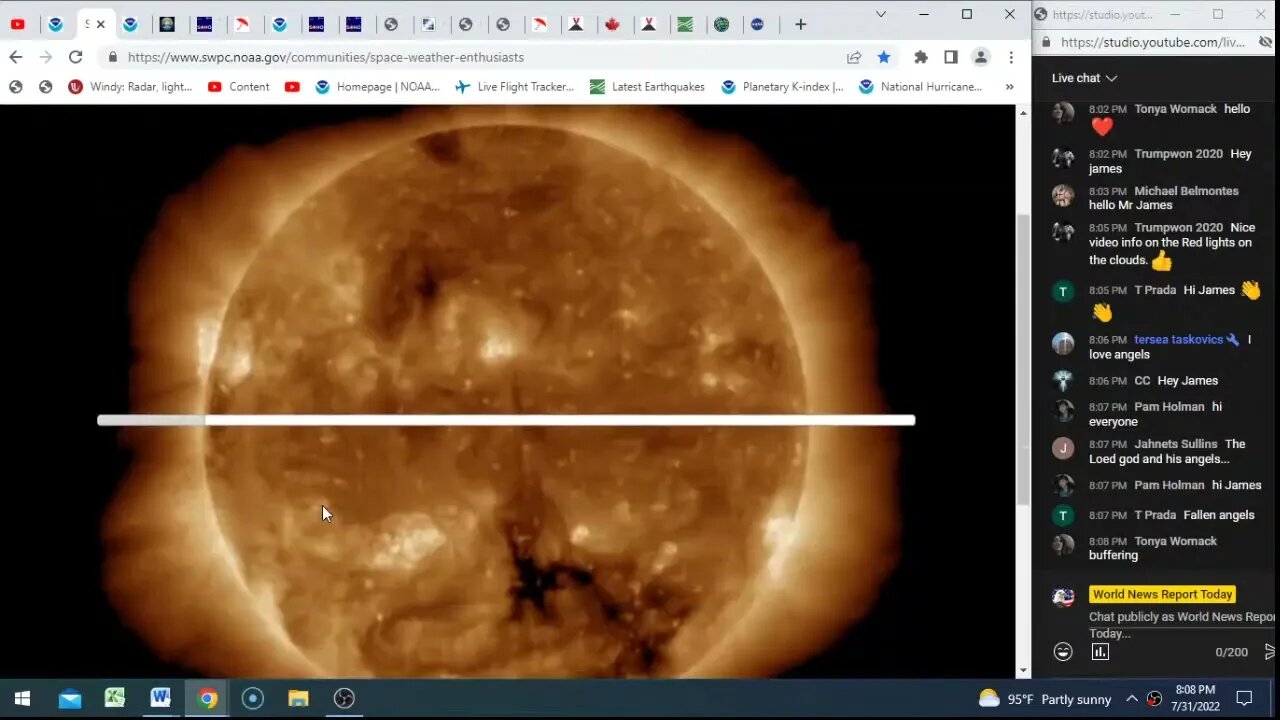This screenshot has height=720, width=1280.
Task: Reload the NOAA page
Action: click(x=76, y=57)
